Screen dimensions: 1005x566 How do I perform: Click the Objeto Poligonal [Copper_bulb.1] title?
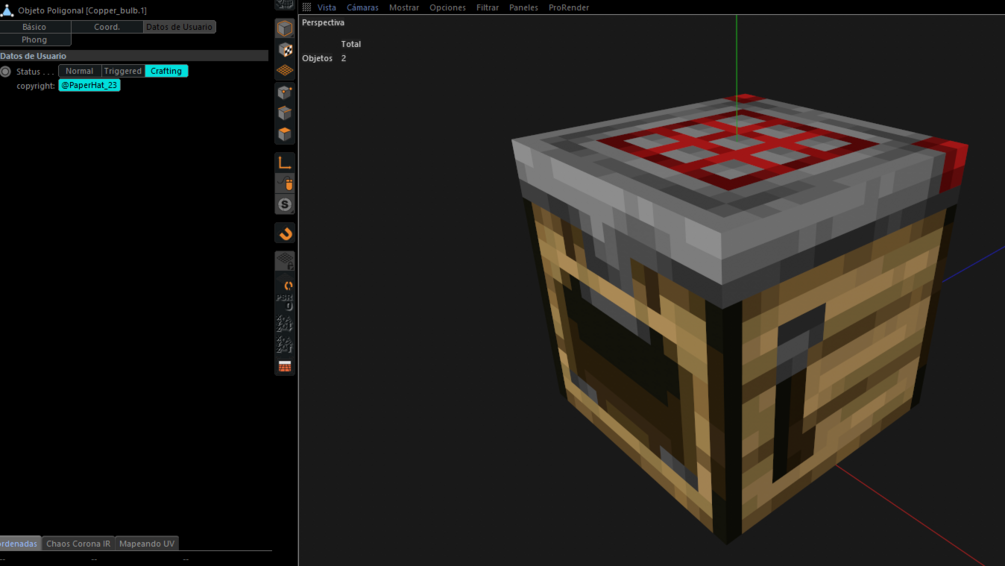point(82,10)
